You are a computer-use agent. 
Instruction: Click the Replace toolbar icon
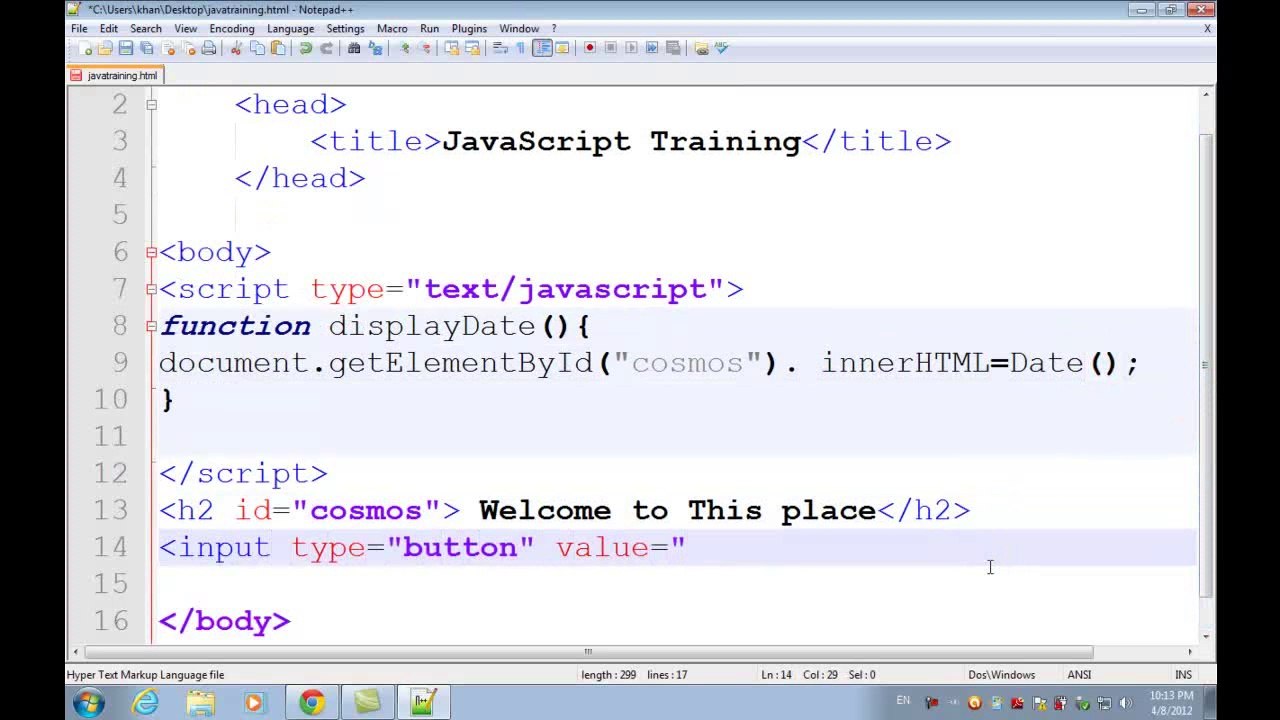coord(375,48)
